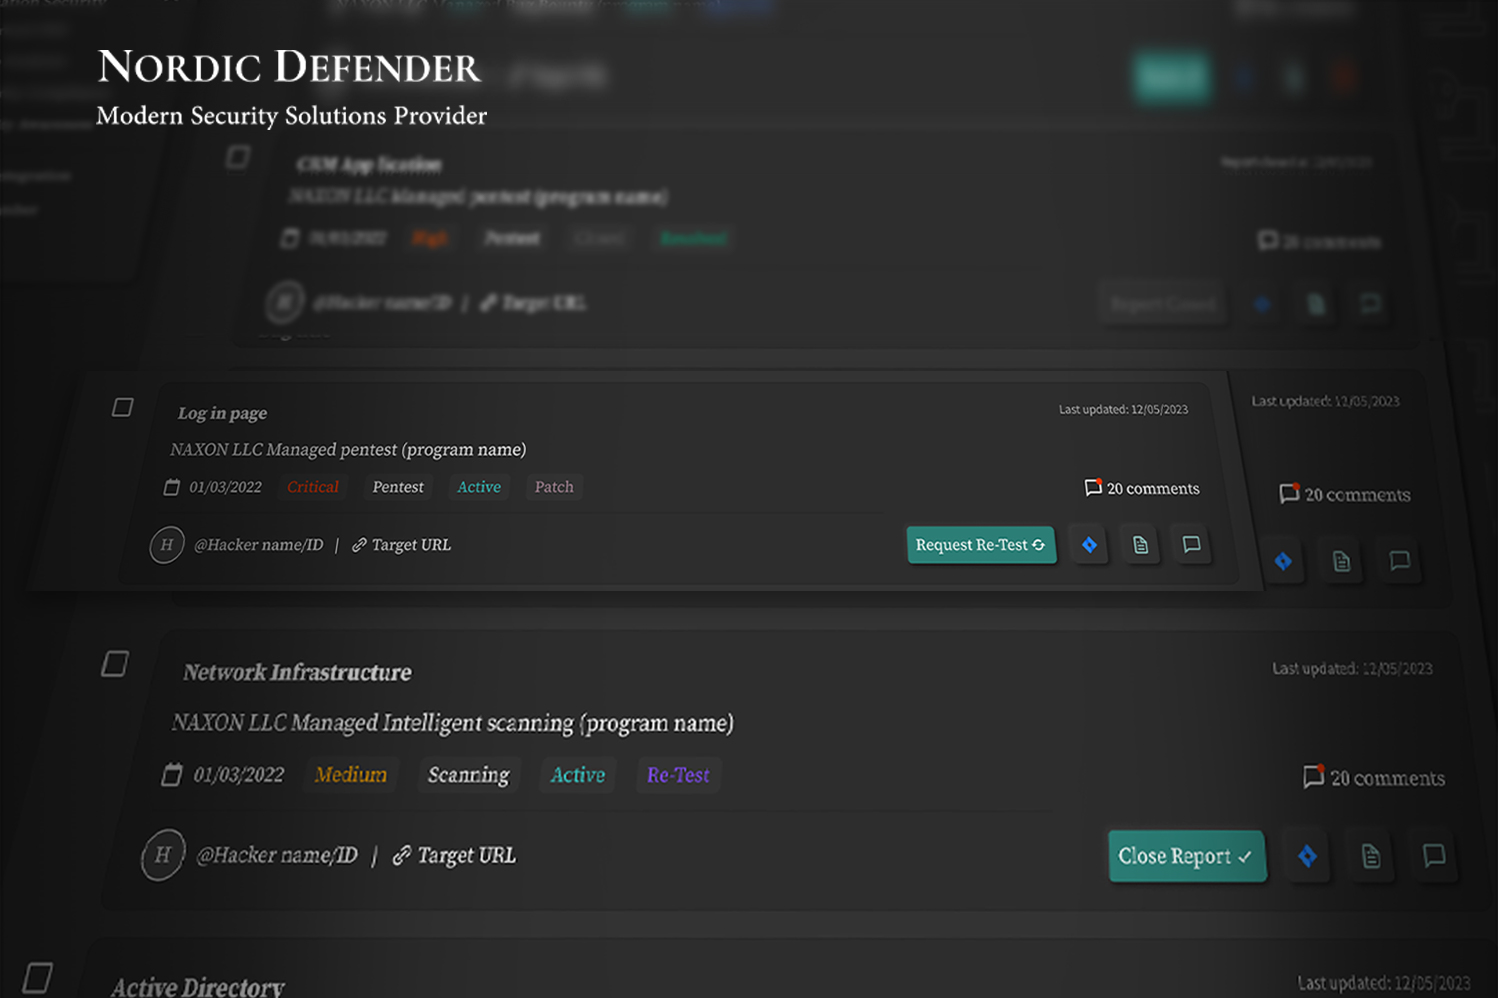
Task: Open the chat bubble icon on Network Infrastructure row
Action: (1433, 856)
